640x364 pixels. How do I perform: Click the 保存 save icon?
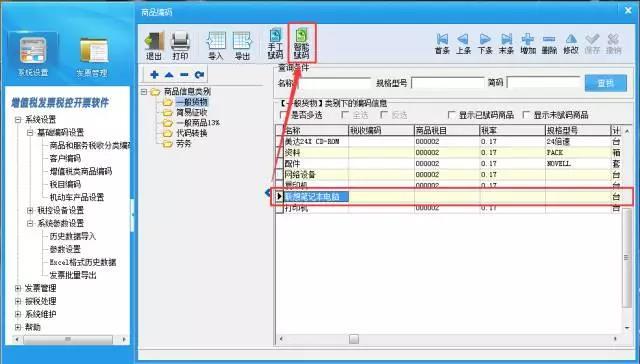pyautogui.click(x=592, y=44)
